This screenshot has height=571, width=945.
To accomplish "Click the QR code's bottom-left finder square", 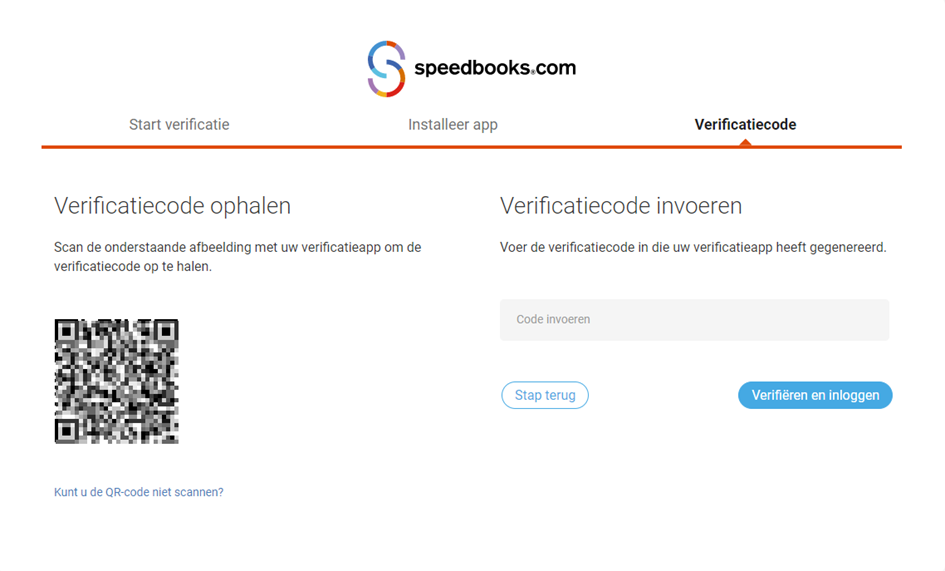I will [x=68, y=429].
